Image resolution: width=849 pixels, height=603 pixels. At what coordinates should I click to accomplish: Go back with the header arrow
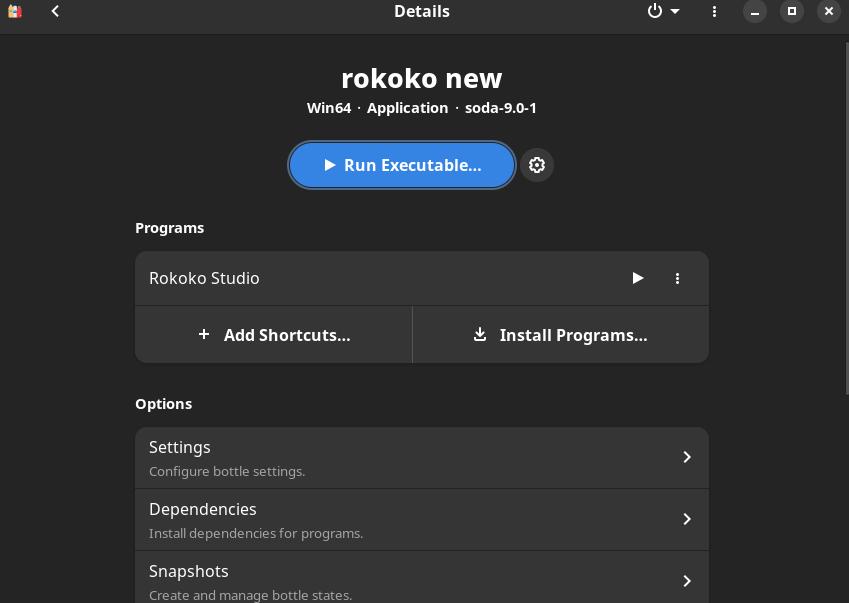pos(55,11)
